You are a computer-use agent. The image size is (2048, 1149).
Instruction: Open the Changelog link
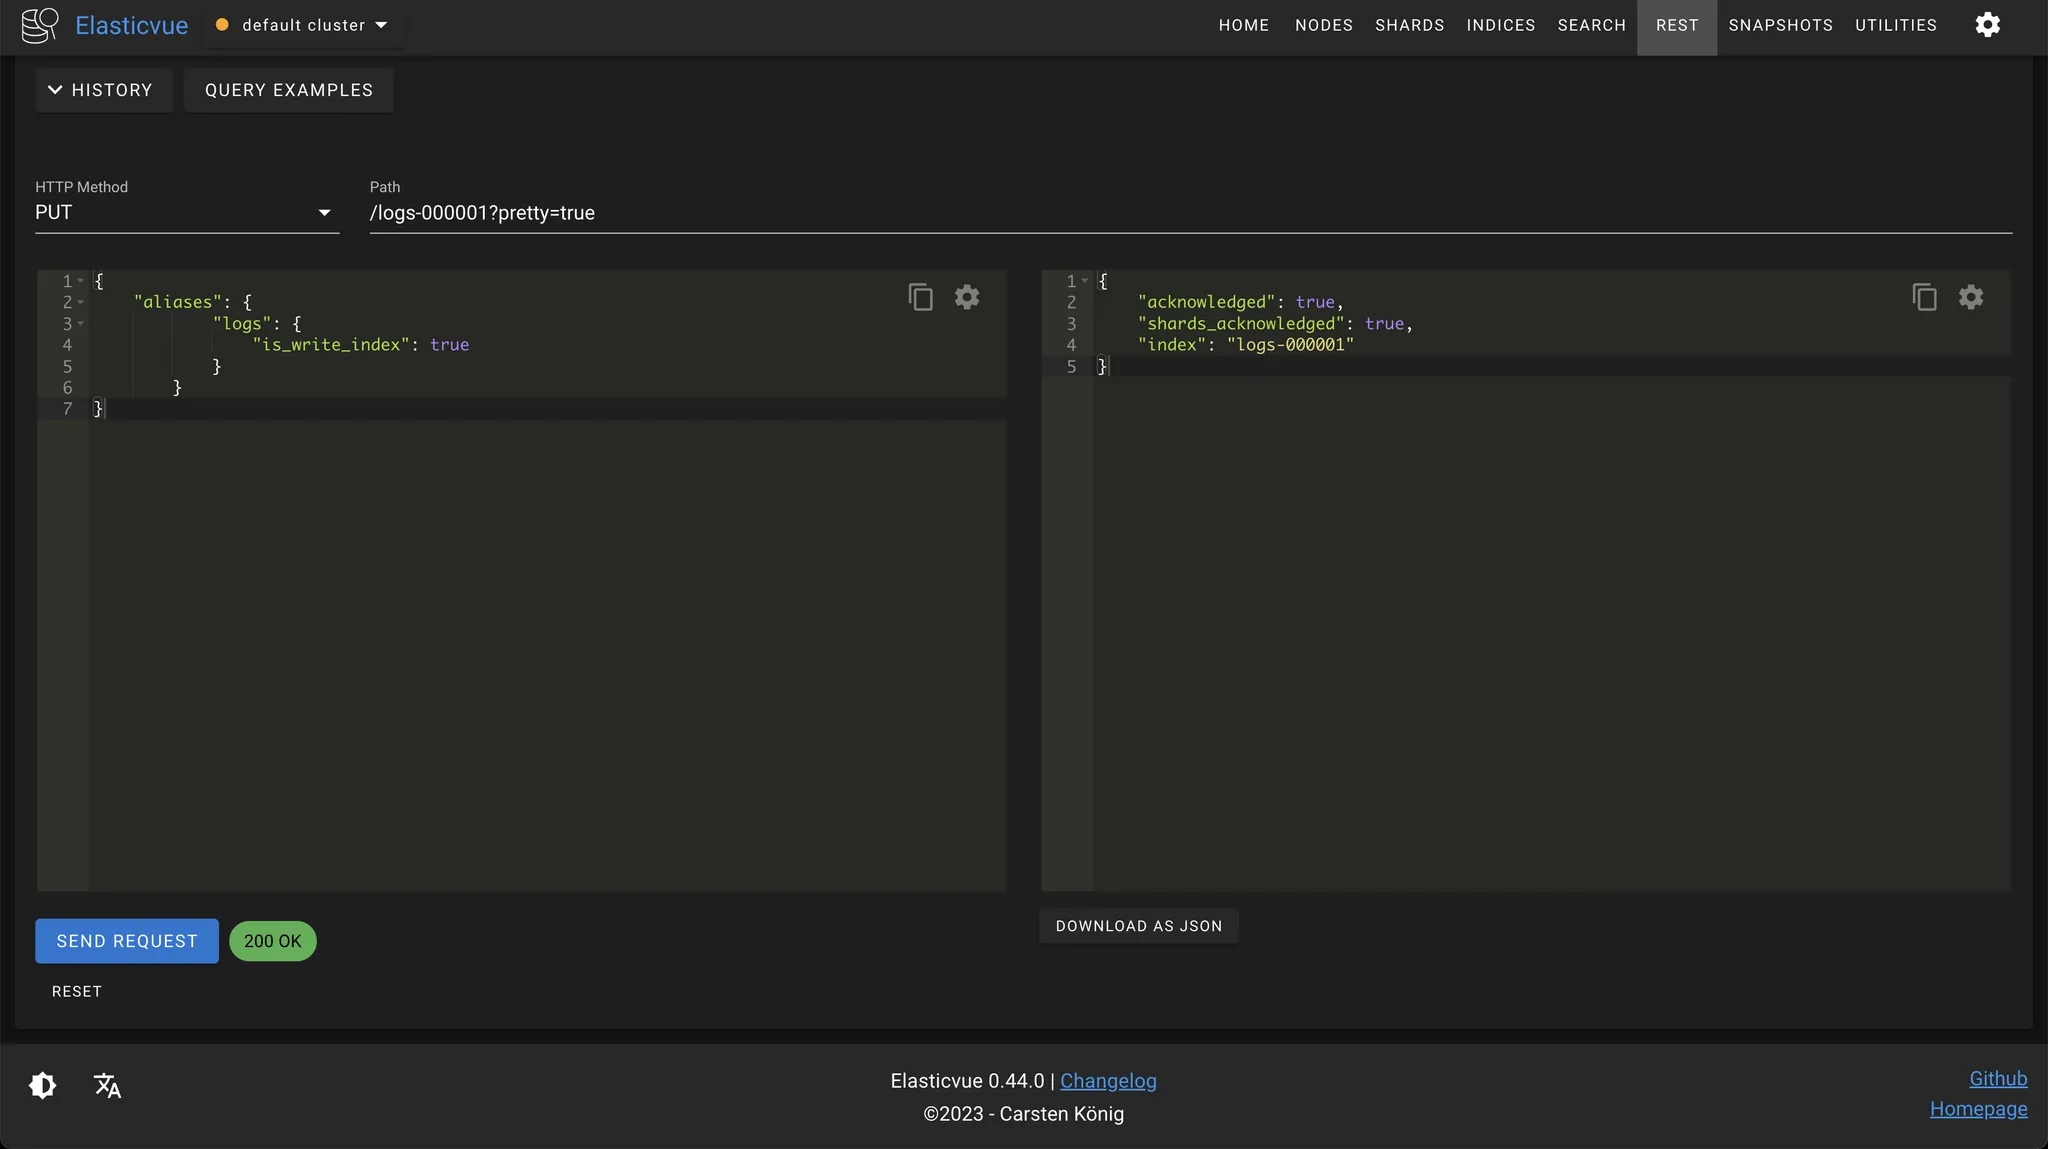(1108, 1081)
